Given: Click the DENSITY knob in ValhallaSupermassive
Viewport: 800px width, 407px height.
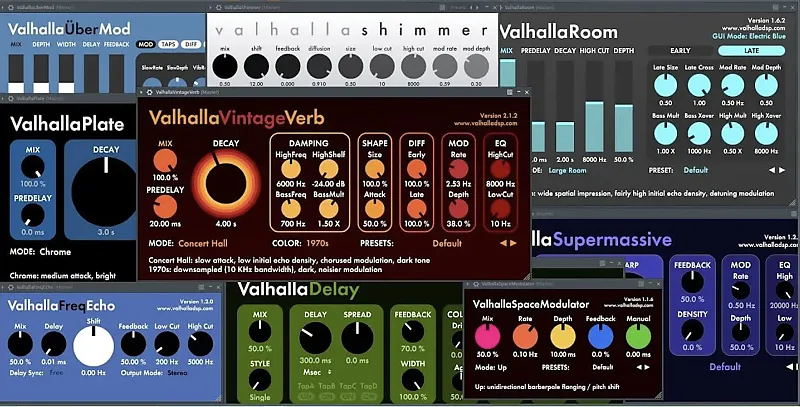Looking at the screenshot, I should pyautogui.click(x=692, y=330).
